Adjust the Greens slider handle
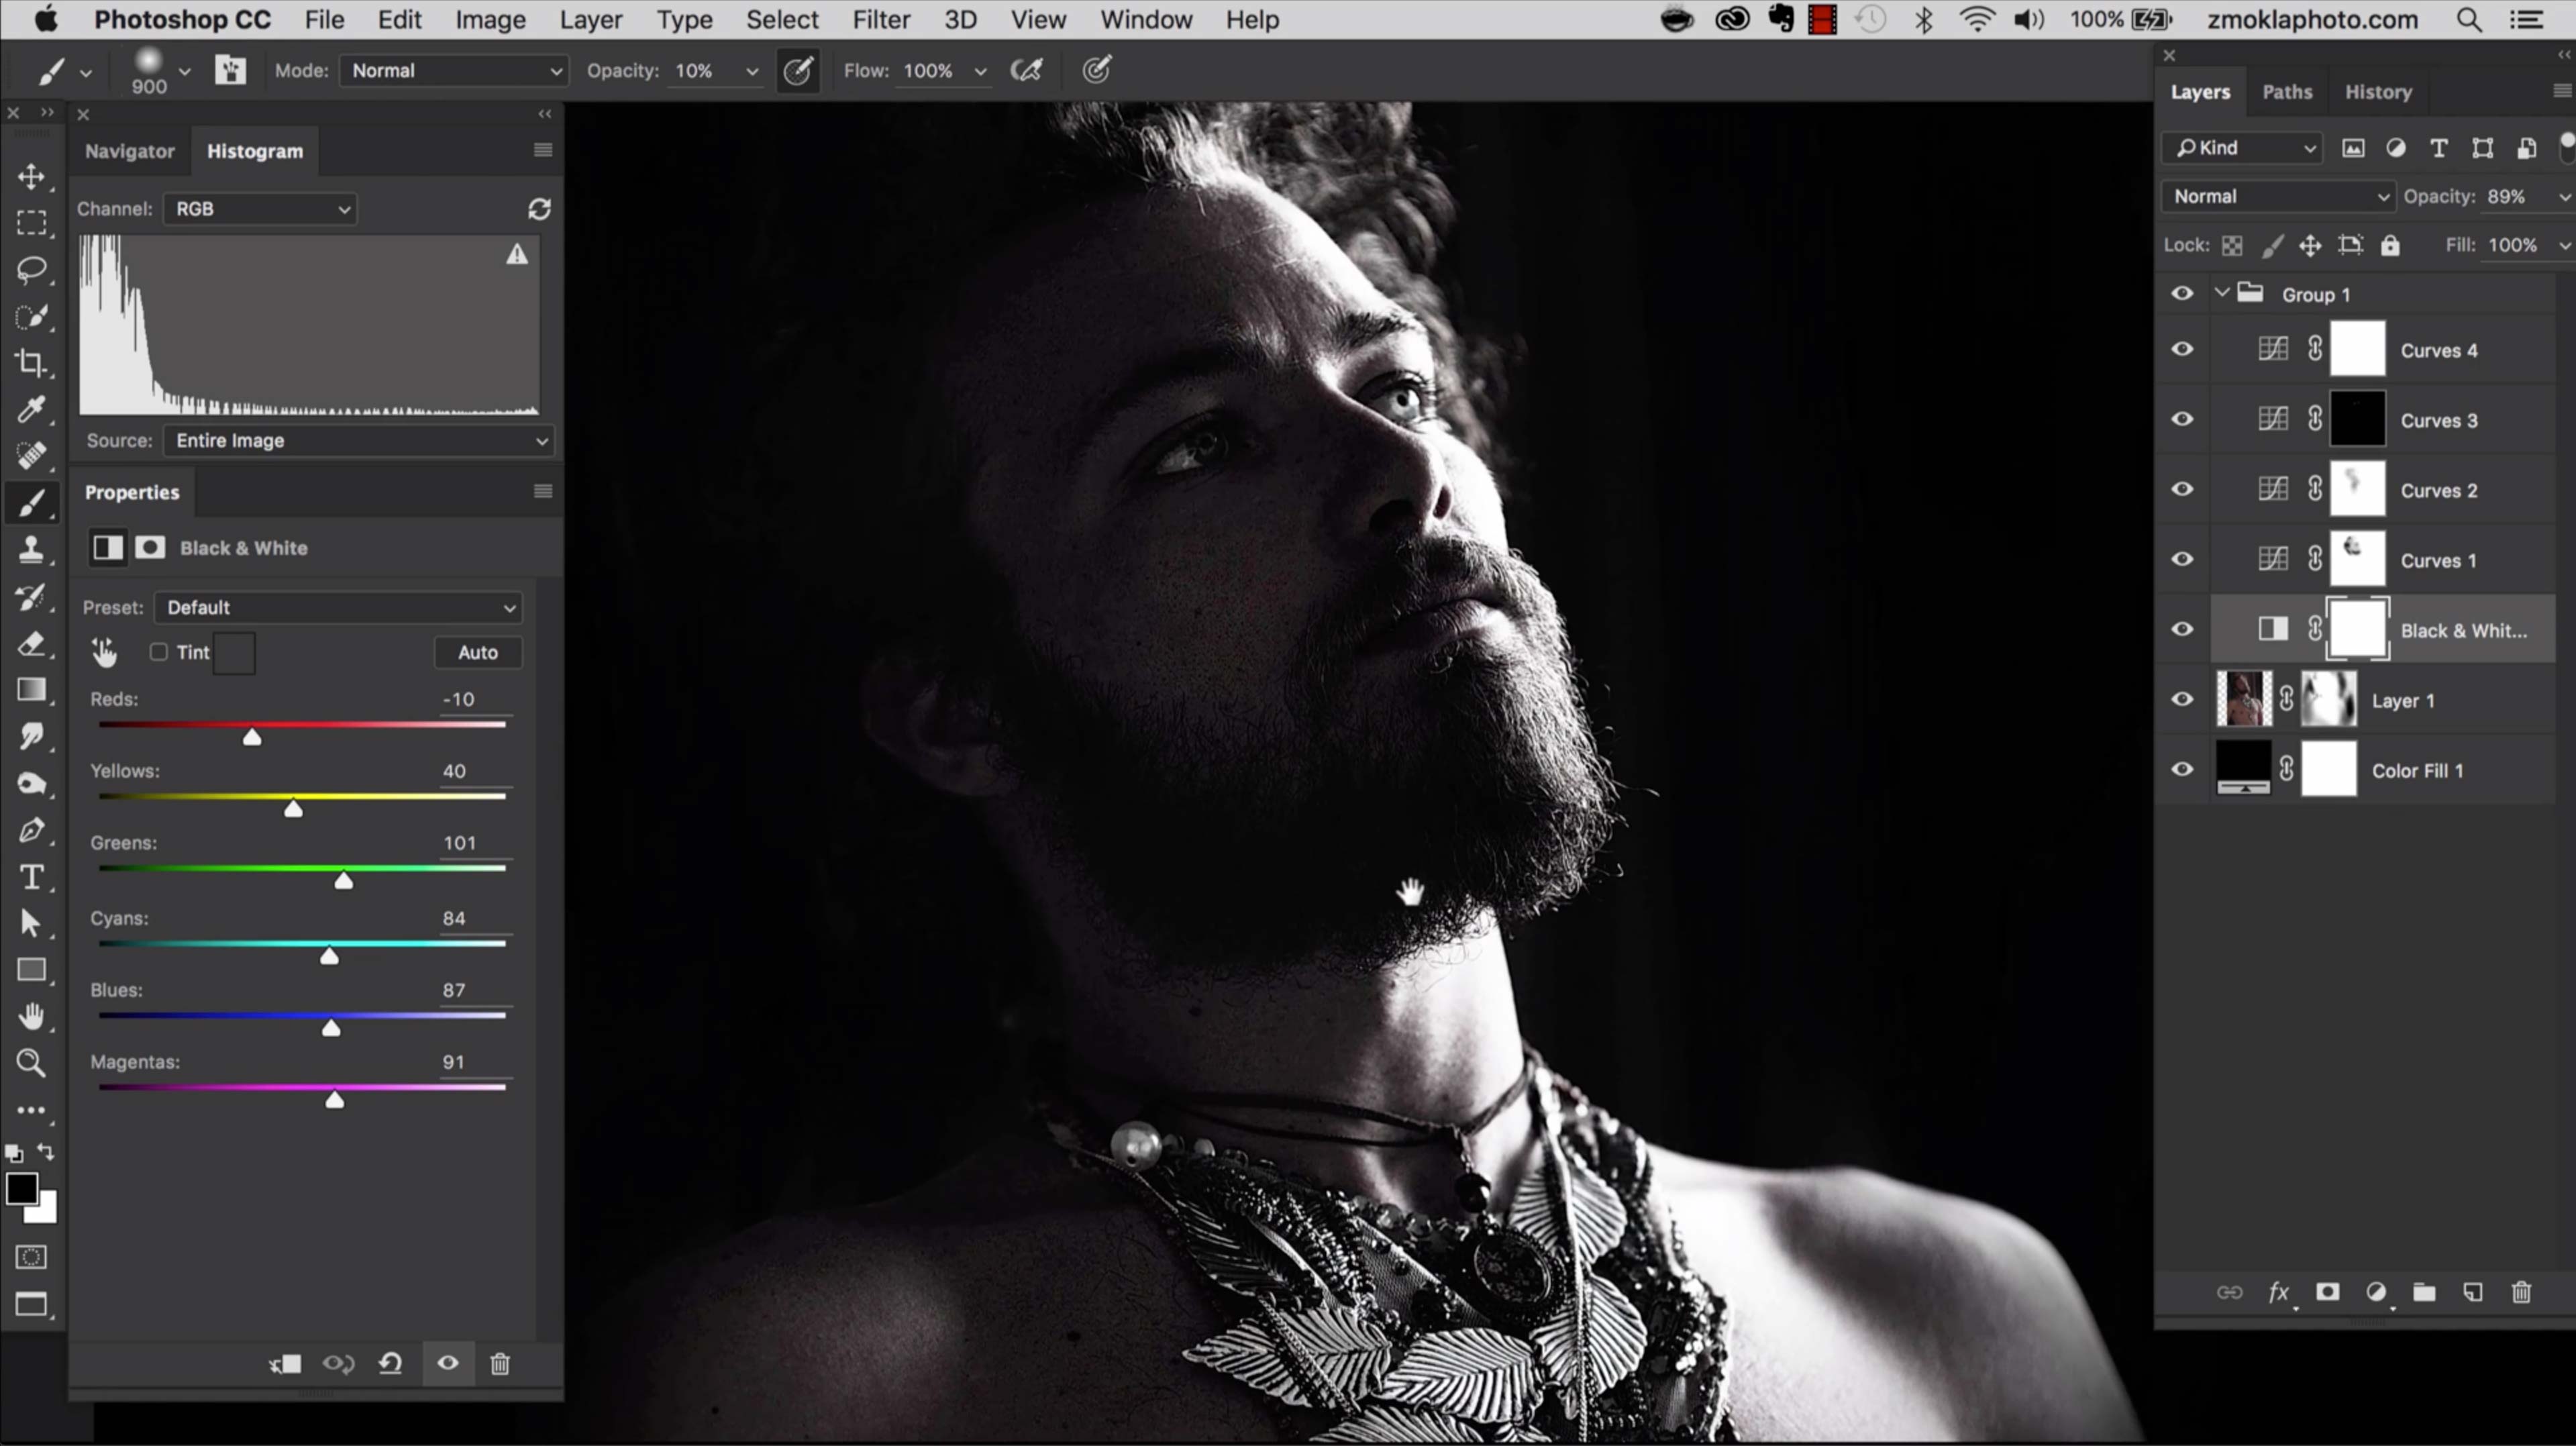 click(x=343, y=881)
